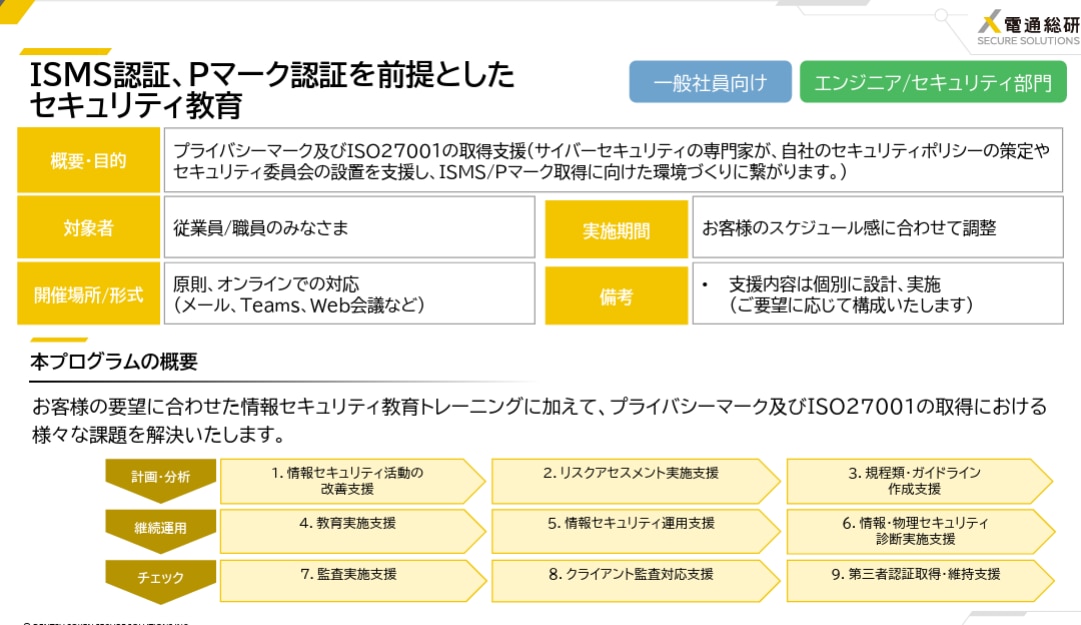Click the 実施期間 yellow label
Screen dimensions: 1081x625
point(616,229)
